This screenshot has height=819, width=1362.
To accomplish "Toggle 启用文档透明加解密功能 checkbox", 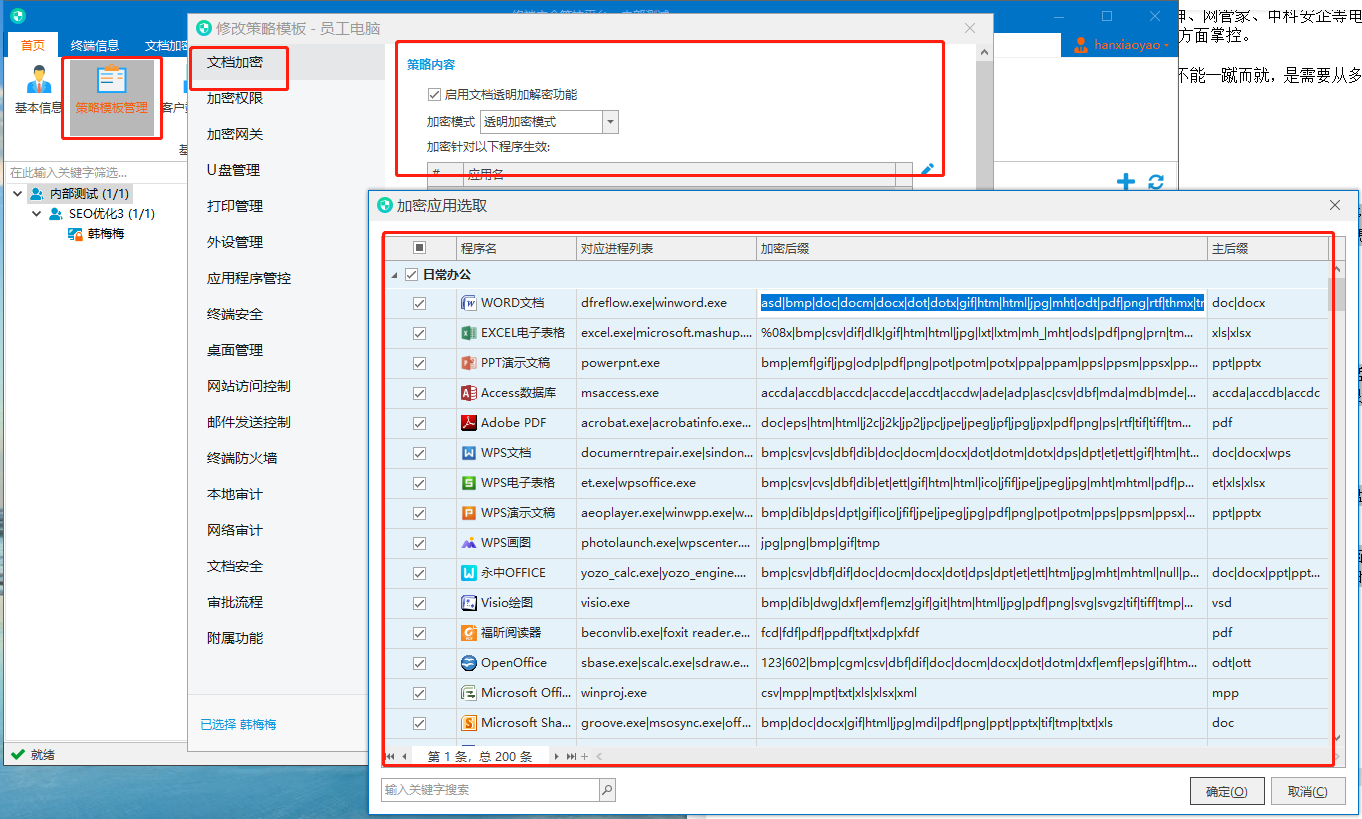I will (434, 95).
